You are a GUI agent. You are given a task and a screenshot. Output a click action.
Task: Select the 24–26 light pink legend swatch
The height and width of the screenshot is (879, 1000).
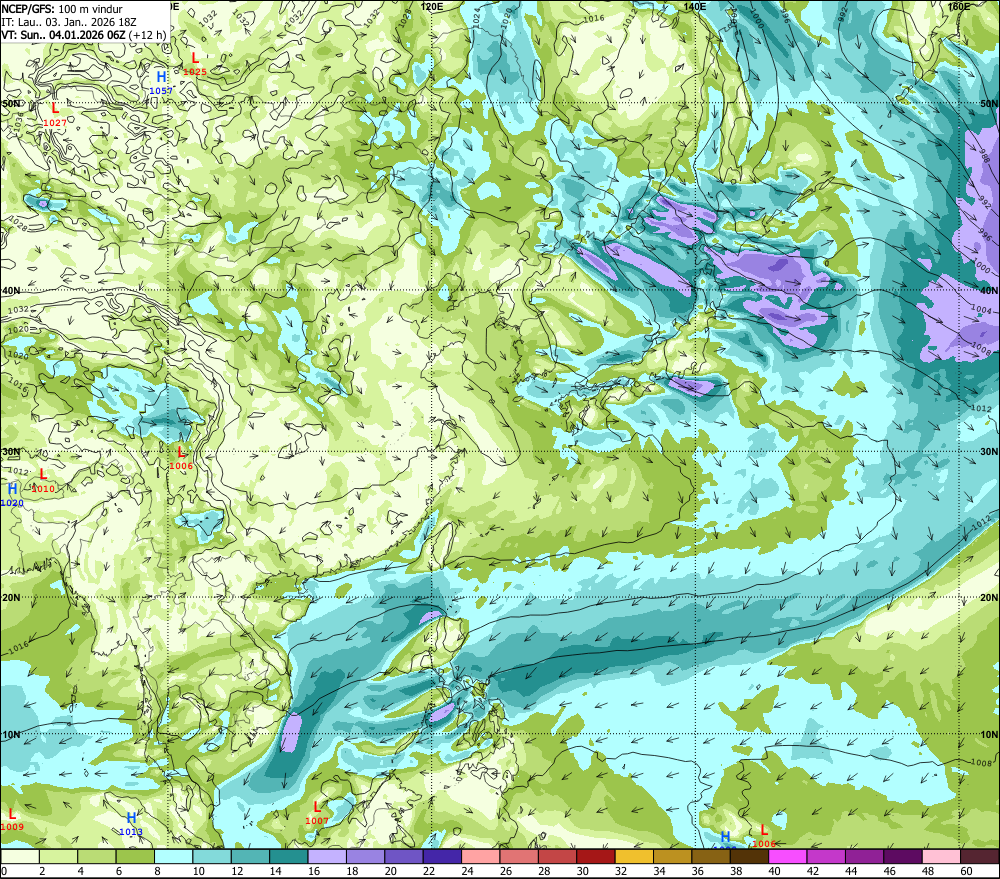pyautogui.click(x=480, y=856)
